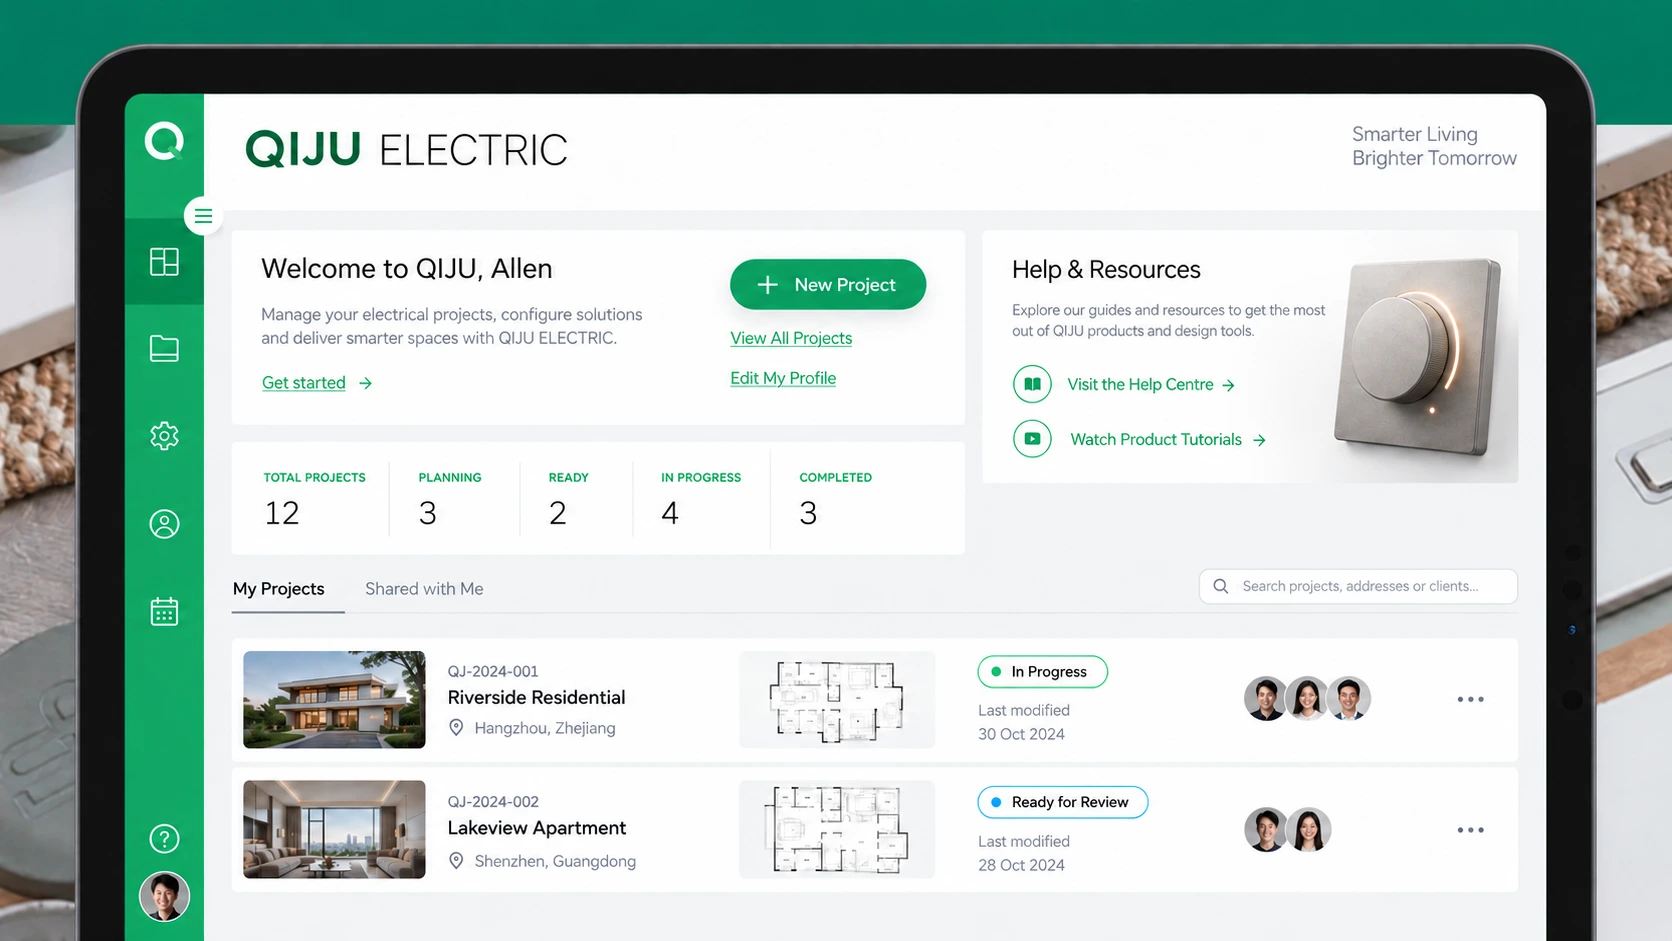Image resolution: width=1672 pixels, height=941 pixels.
Task: Open the user account icon in sidebar
Action: click(x=164, y=524)
